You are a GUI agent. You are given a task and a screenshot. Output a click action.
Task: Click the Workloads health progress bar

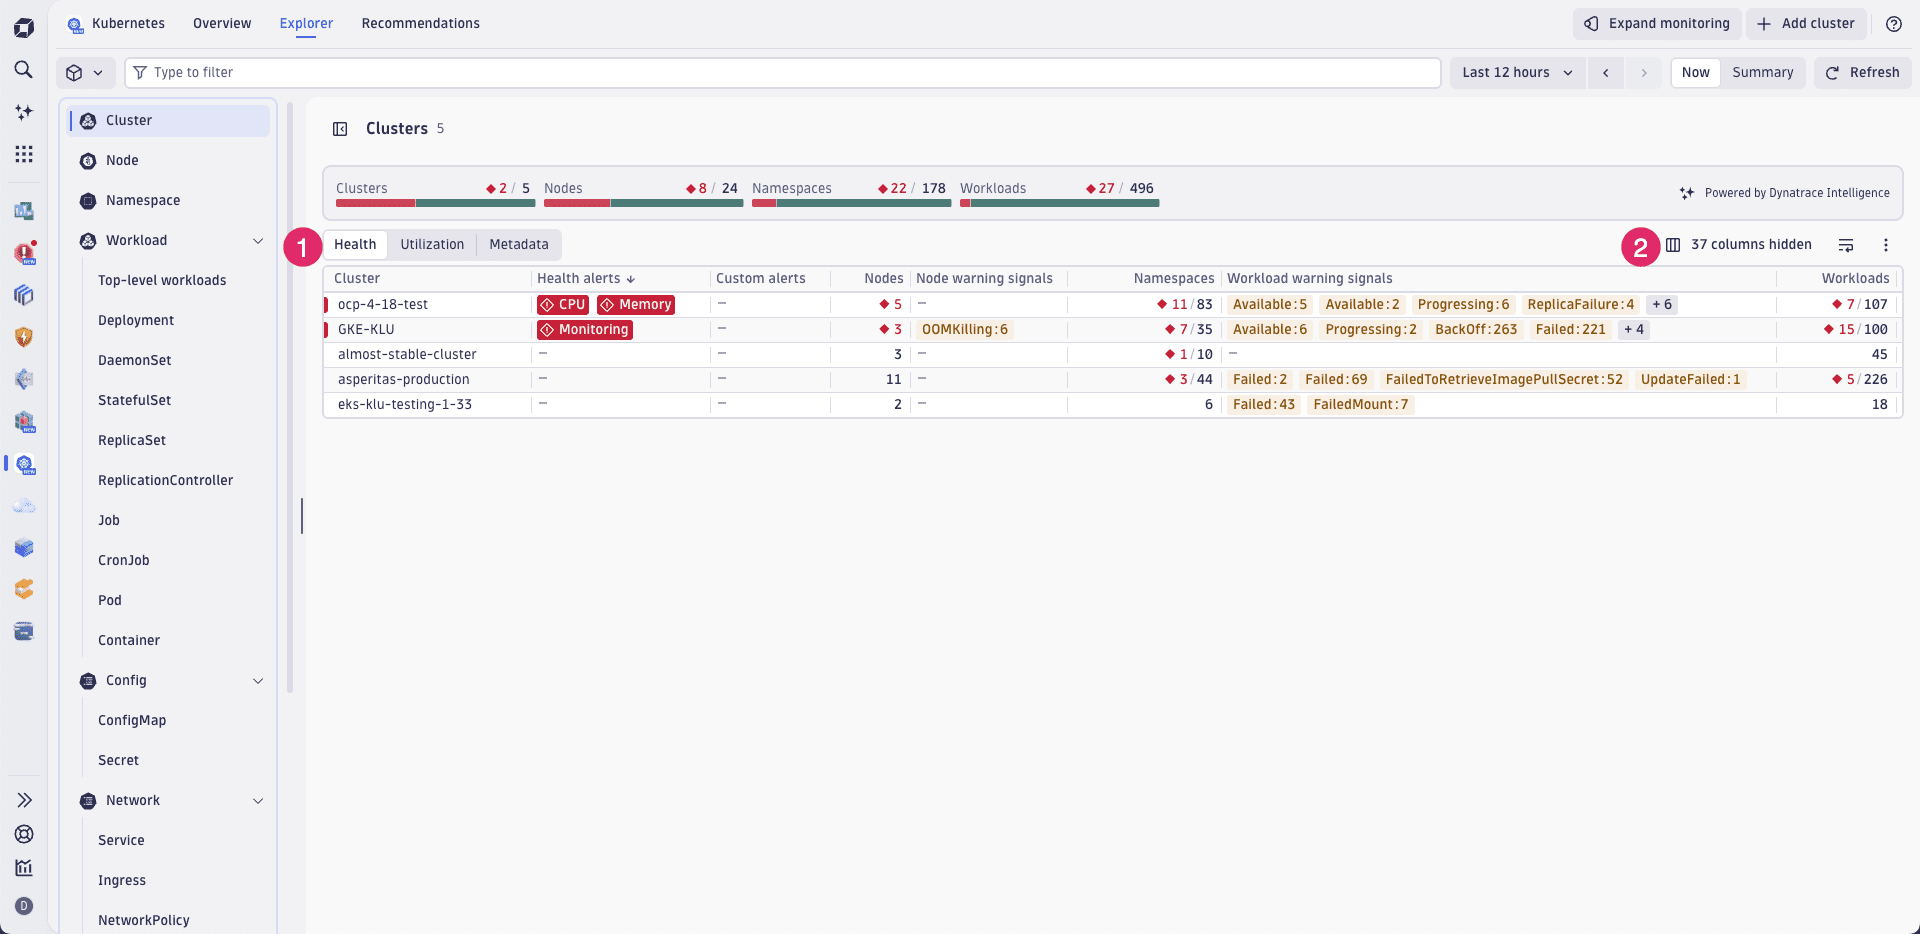click(x=1058, y=203)
